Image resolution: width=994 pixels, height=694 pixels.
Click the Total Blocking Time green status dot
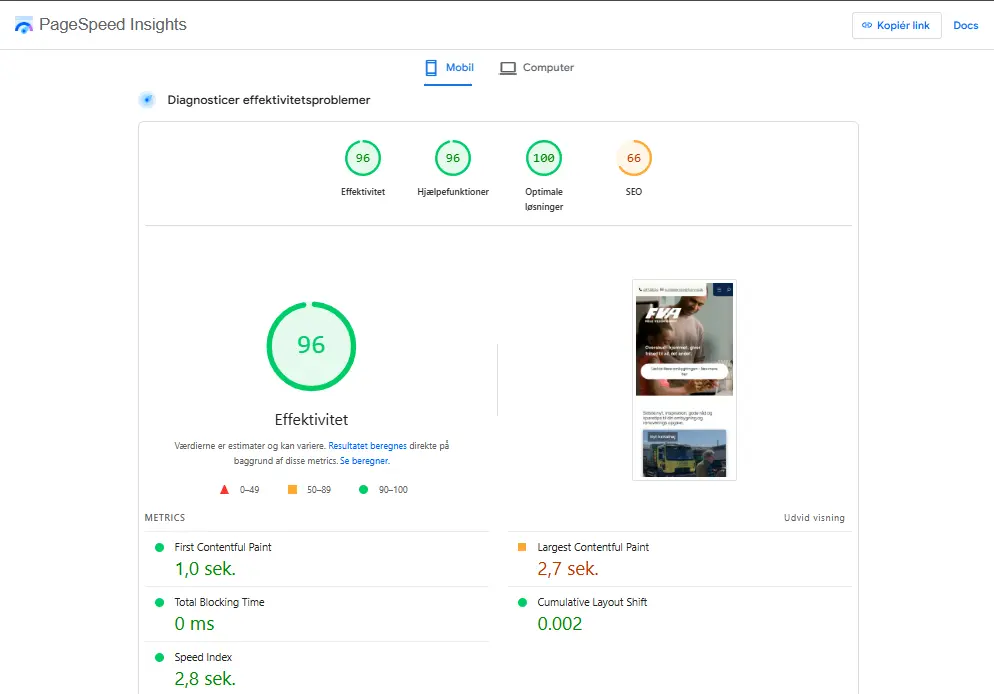coord(160,602)
